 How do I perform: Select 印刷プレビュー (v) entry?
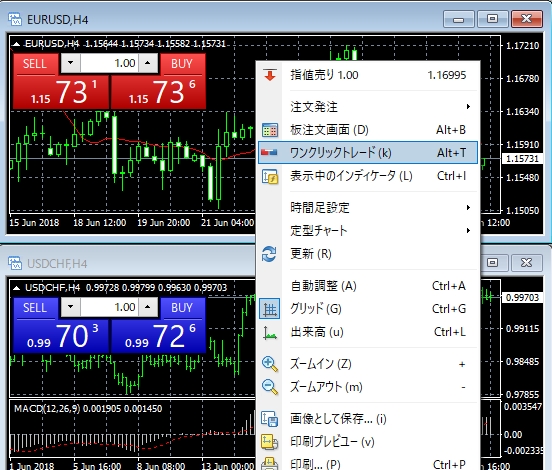368,441
